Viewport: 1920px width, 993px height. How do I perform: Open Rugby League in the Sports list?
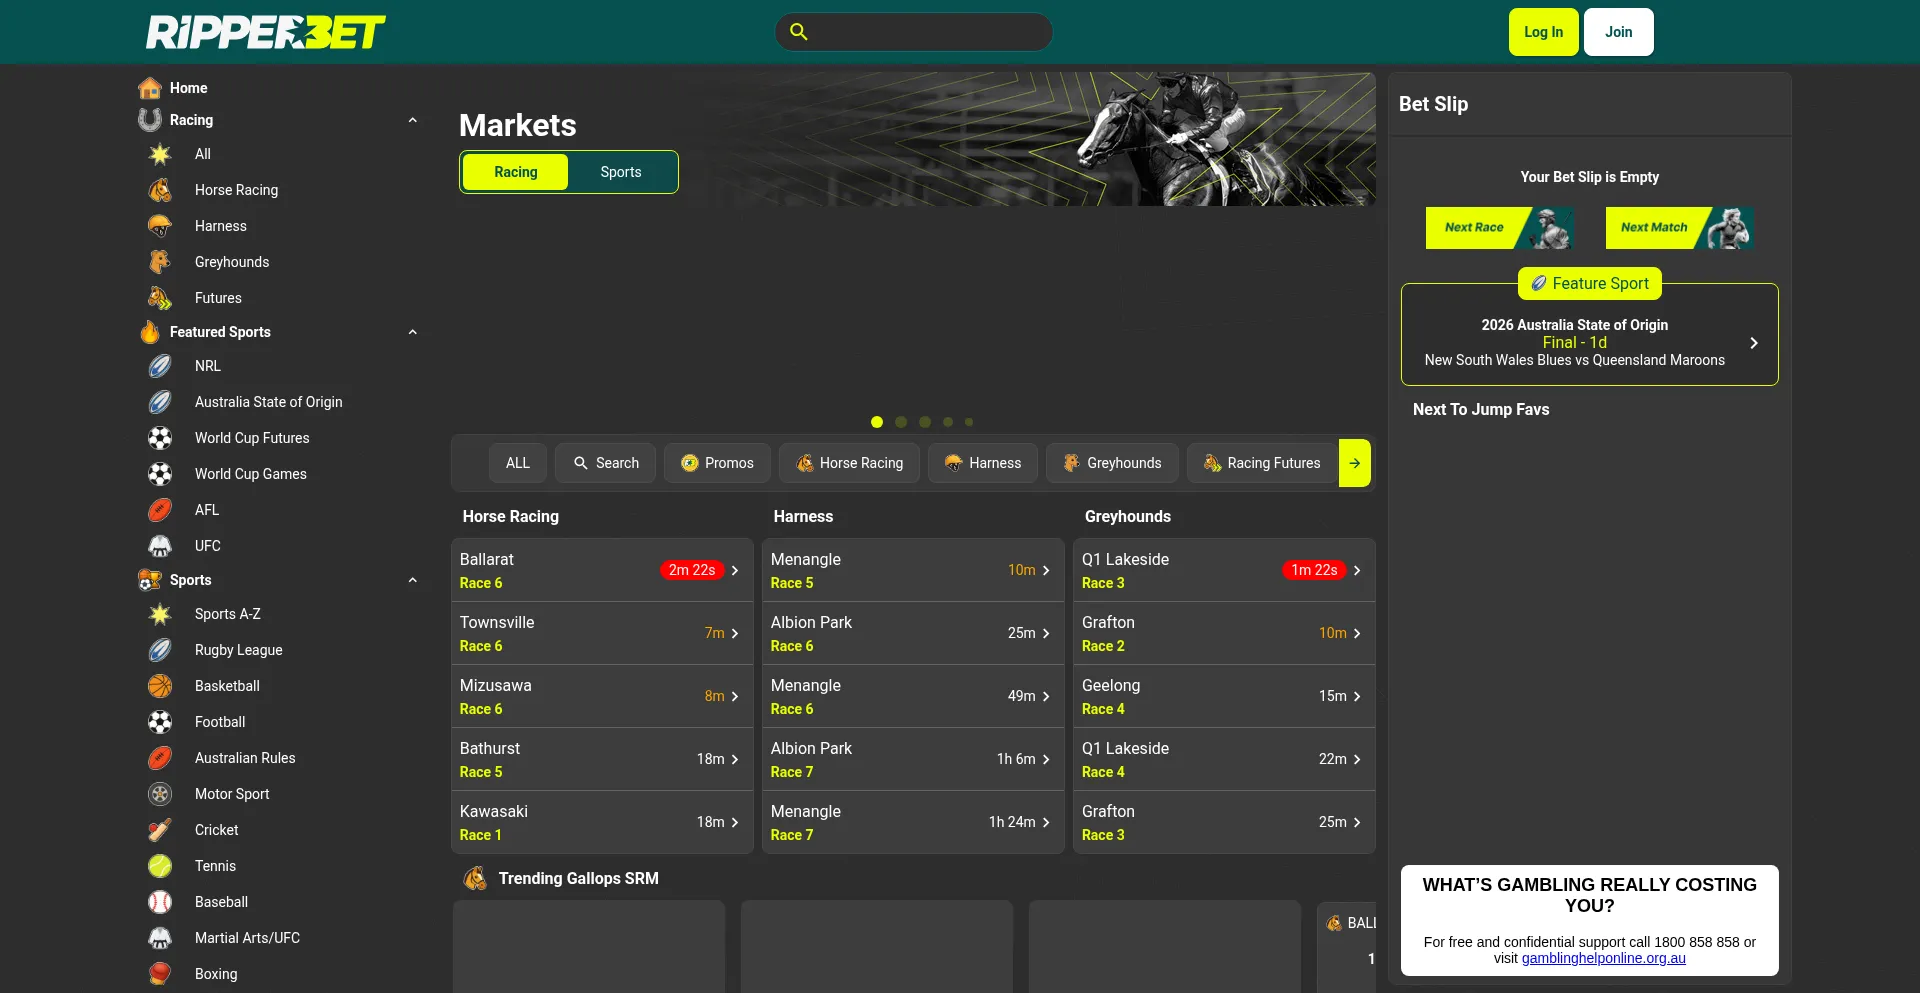click(239, 650)
